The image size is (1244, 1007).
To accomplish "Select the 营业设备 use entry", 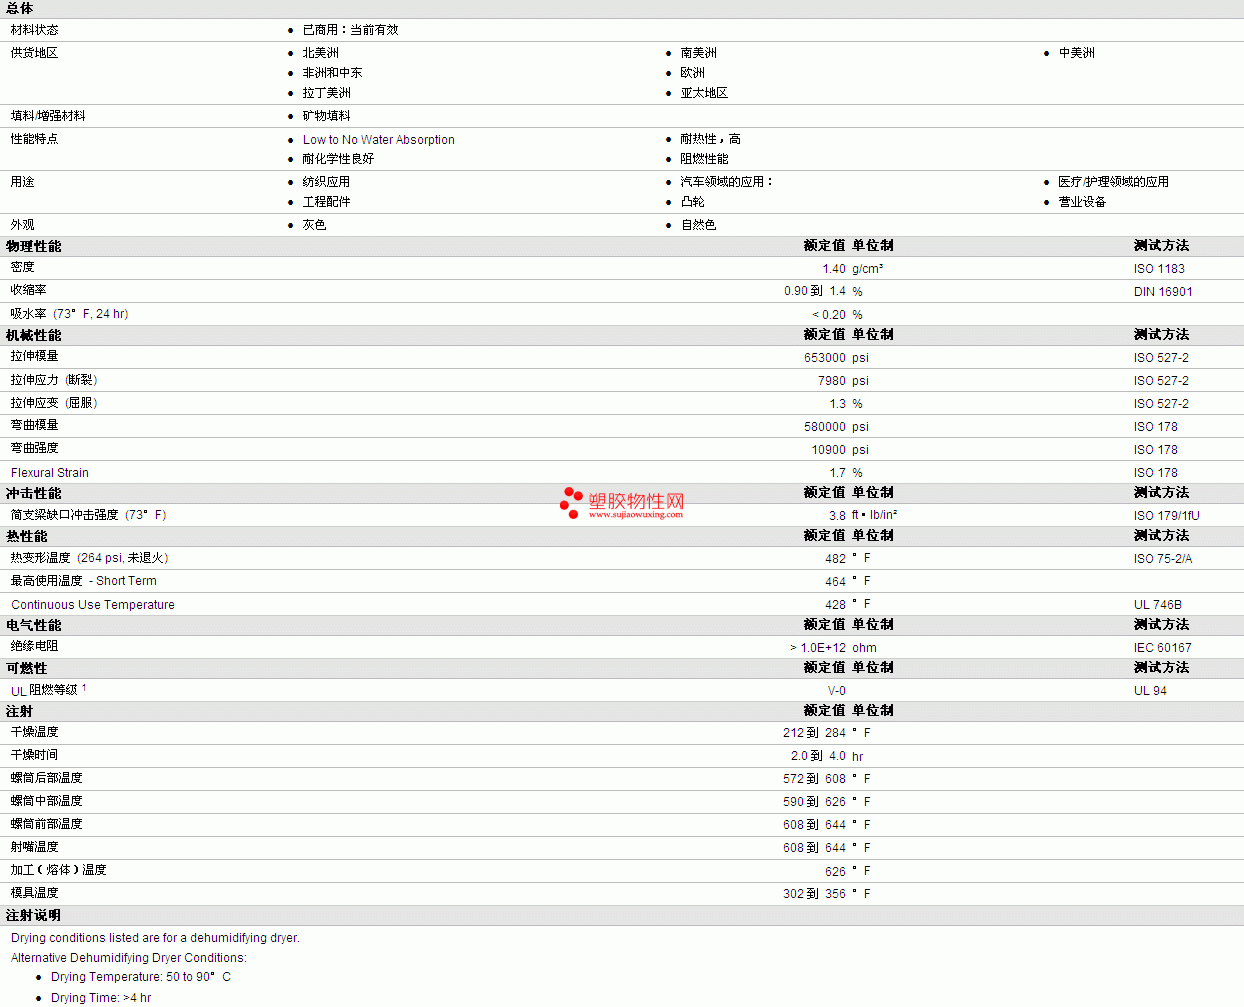I will pos(1082,202).
